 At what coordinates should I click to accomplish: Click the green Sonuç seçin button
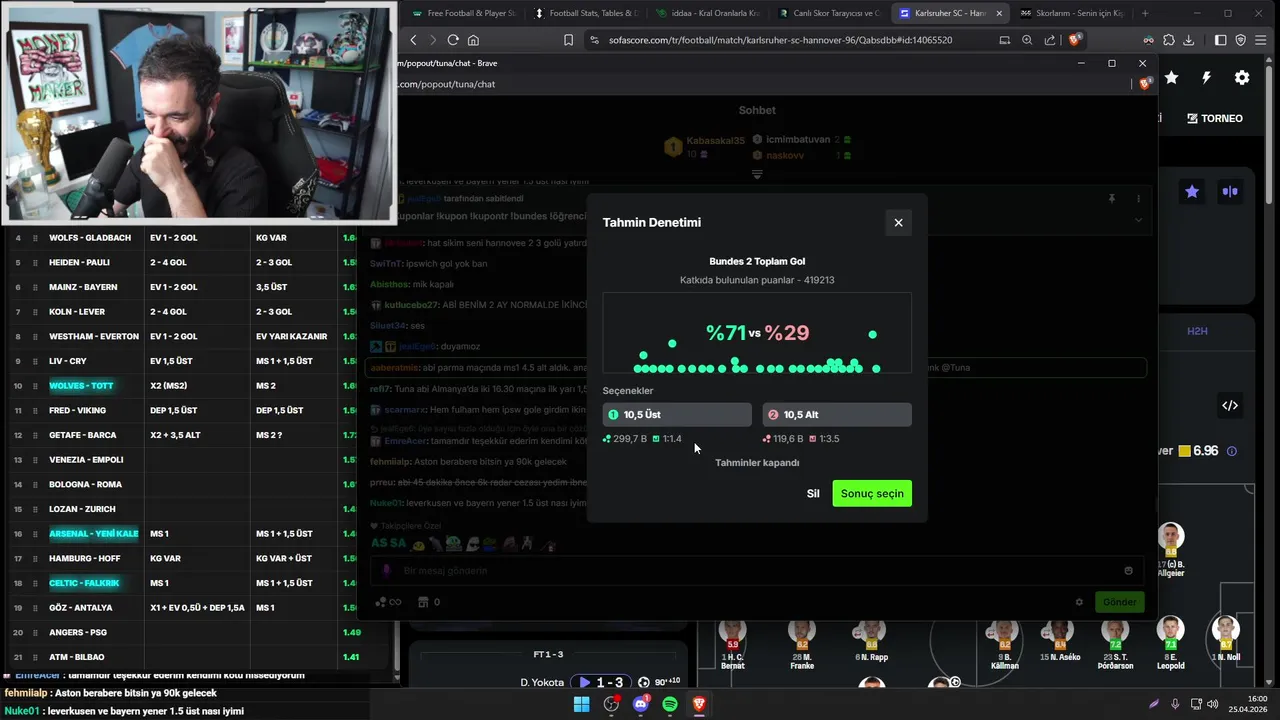(x=872, y=494)
